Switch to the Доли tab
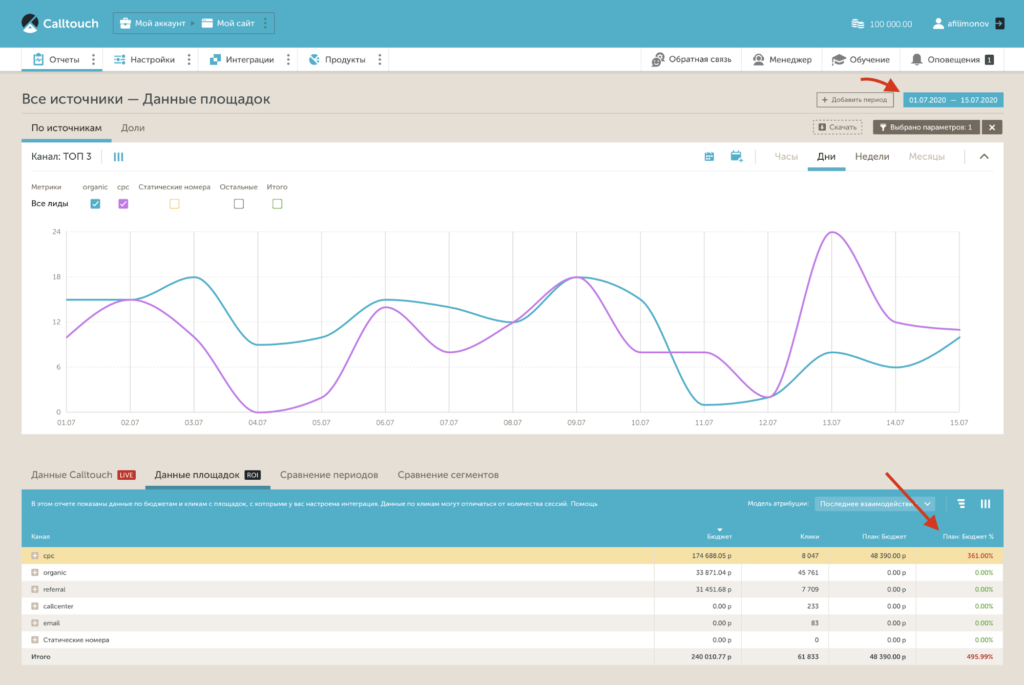This screenshot has height=685, width=1024. [x=132, y=128]
